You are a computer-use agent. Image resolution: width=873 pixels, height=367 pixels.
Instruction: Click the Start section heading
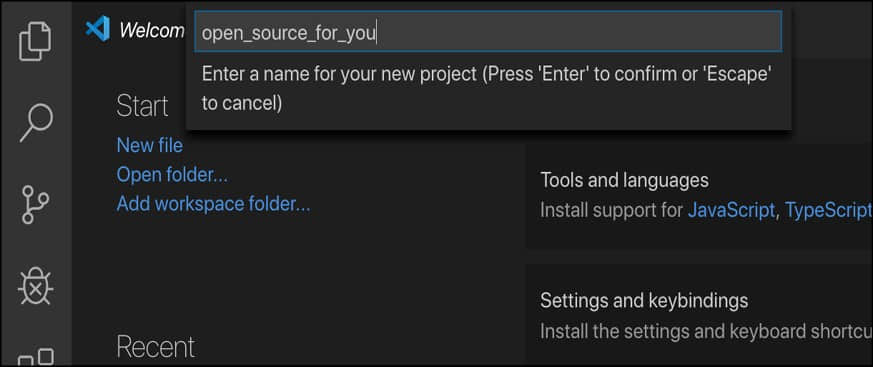point(143,106)
